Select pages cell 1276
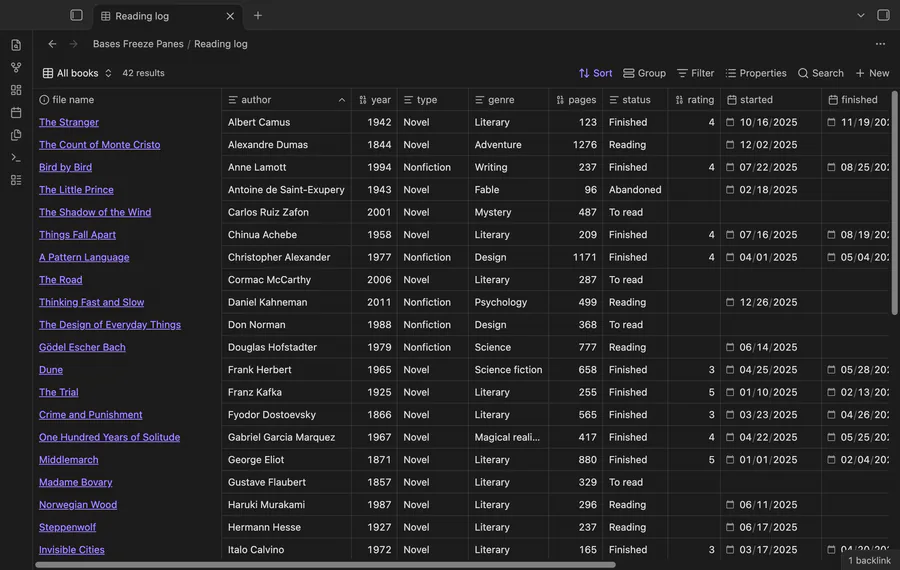The width and height of the screenshot is (900, 570). [576, 145]
